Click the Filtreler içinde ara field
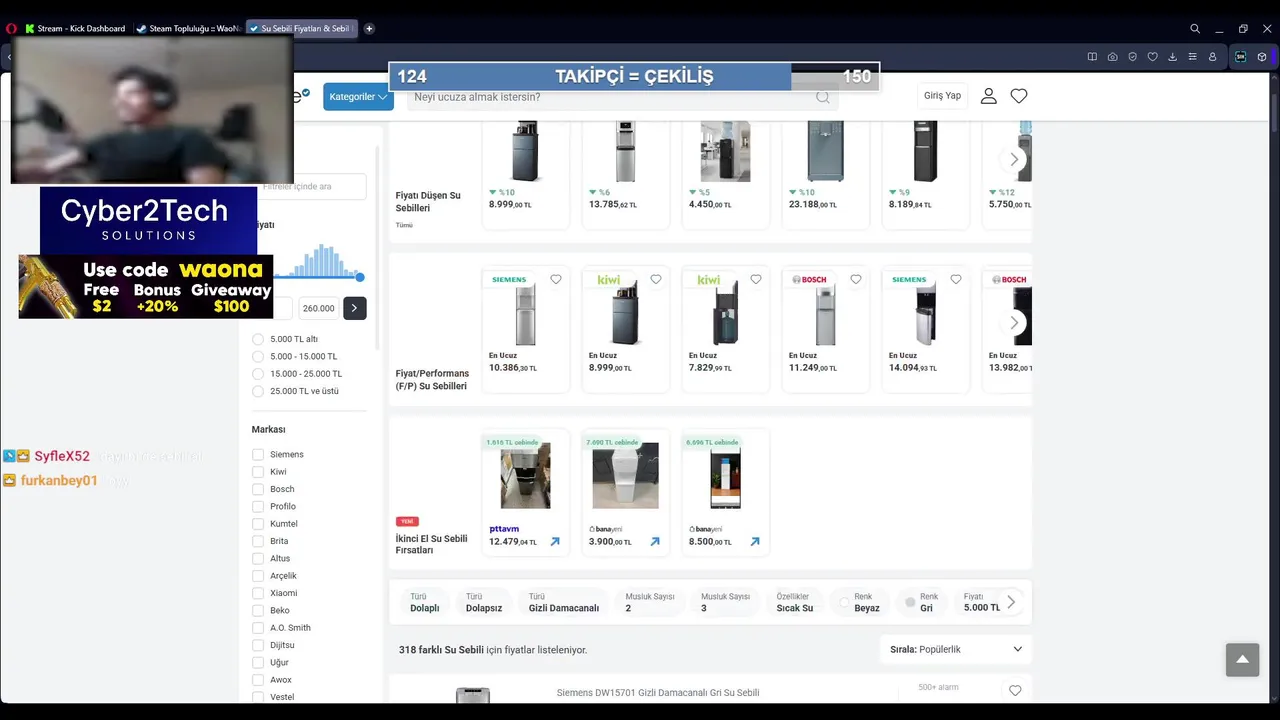The height and width of the screenshot is (720, 1280). pos(311,186)
